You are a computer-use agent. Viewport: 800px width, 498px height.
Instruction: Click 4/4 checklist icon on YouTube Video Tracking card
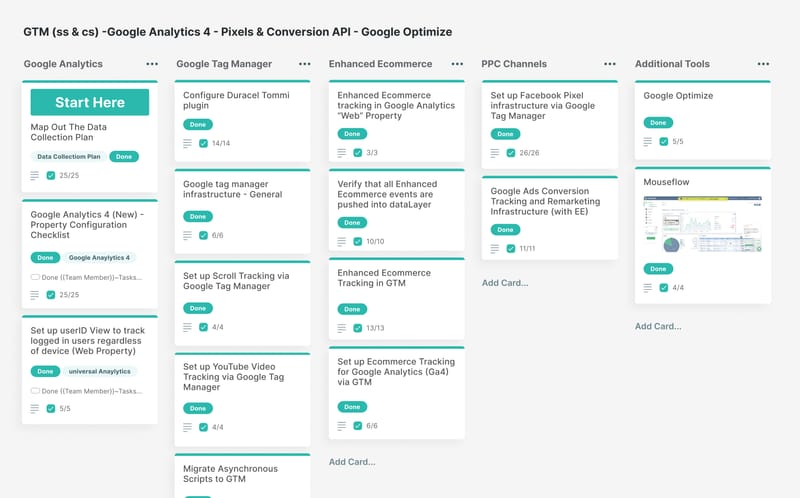[203, 427]
